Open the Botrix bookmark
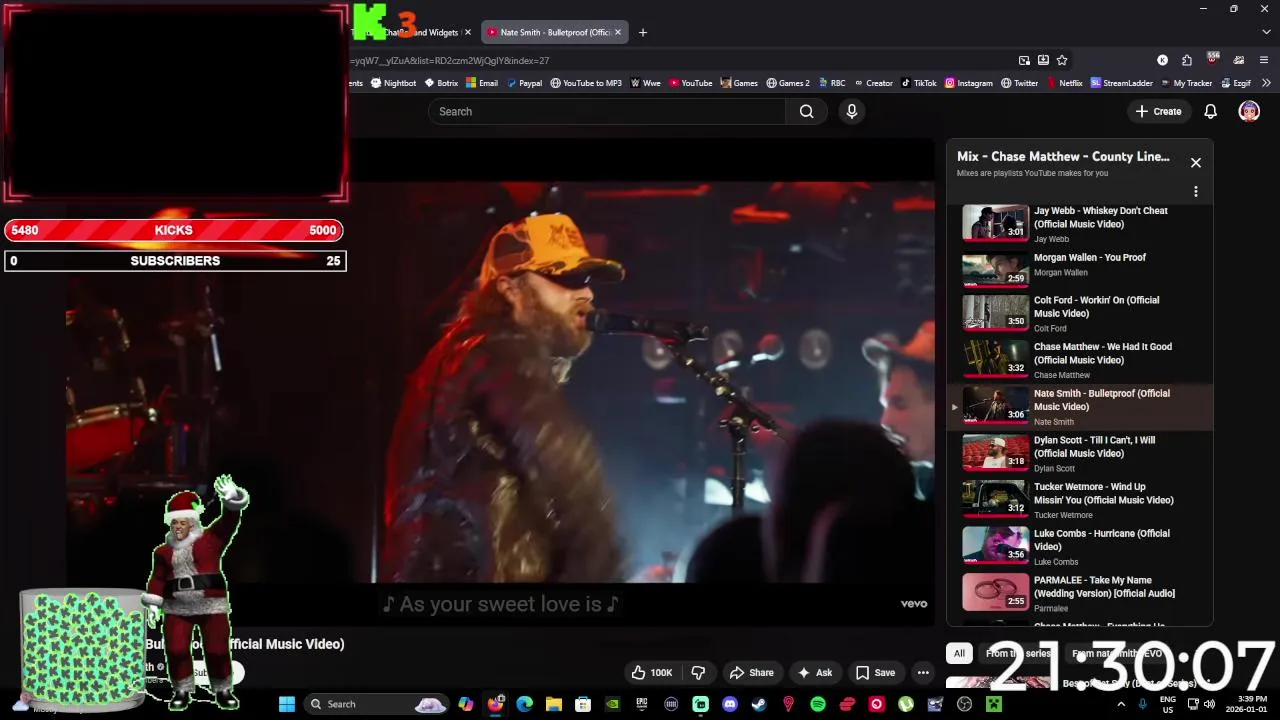The height and width of the screenshot is (720, 1280). pyautogui.click(x=441, y=83)
